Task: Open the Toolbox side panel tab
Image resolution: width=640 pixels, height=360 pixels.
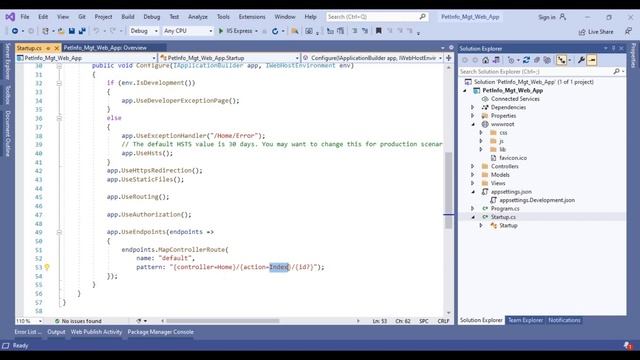Action: point(7,94)
